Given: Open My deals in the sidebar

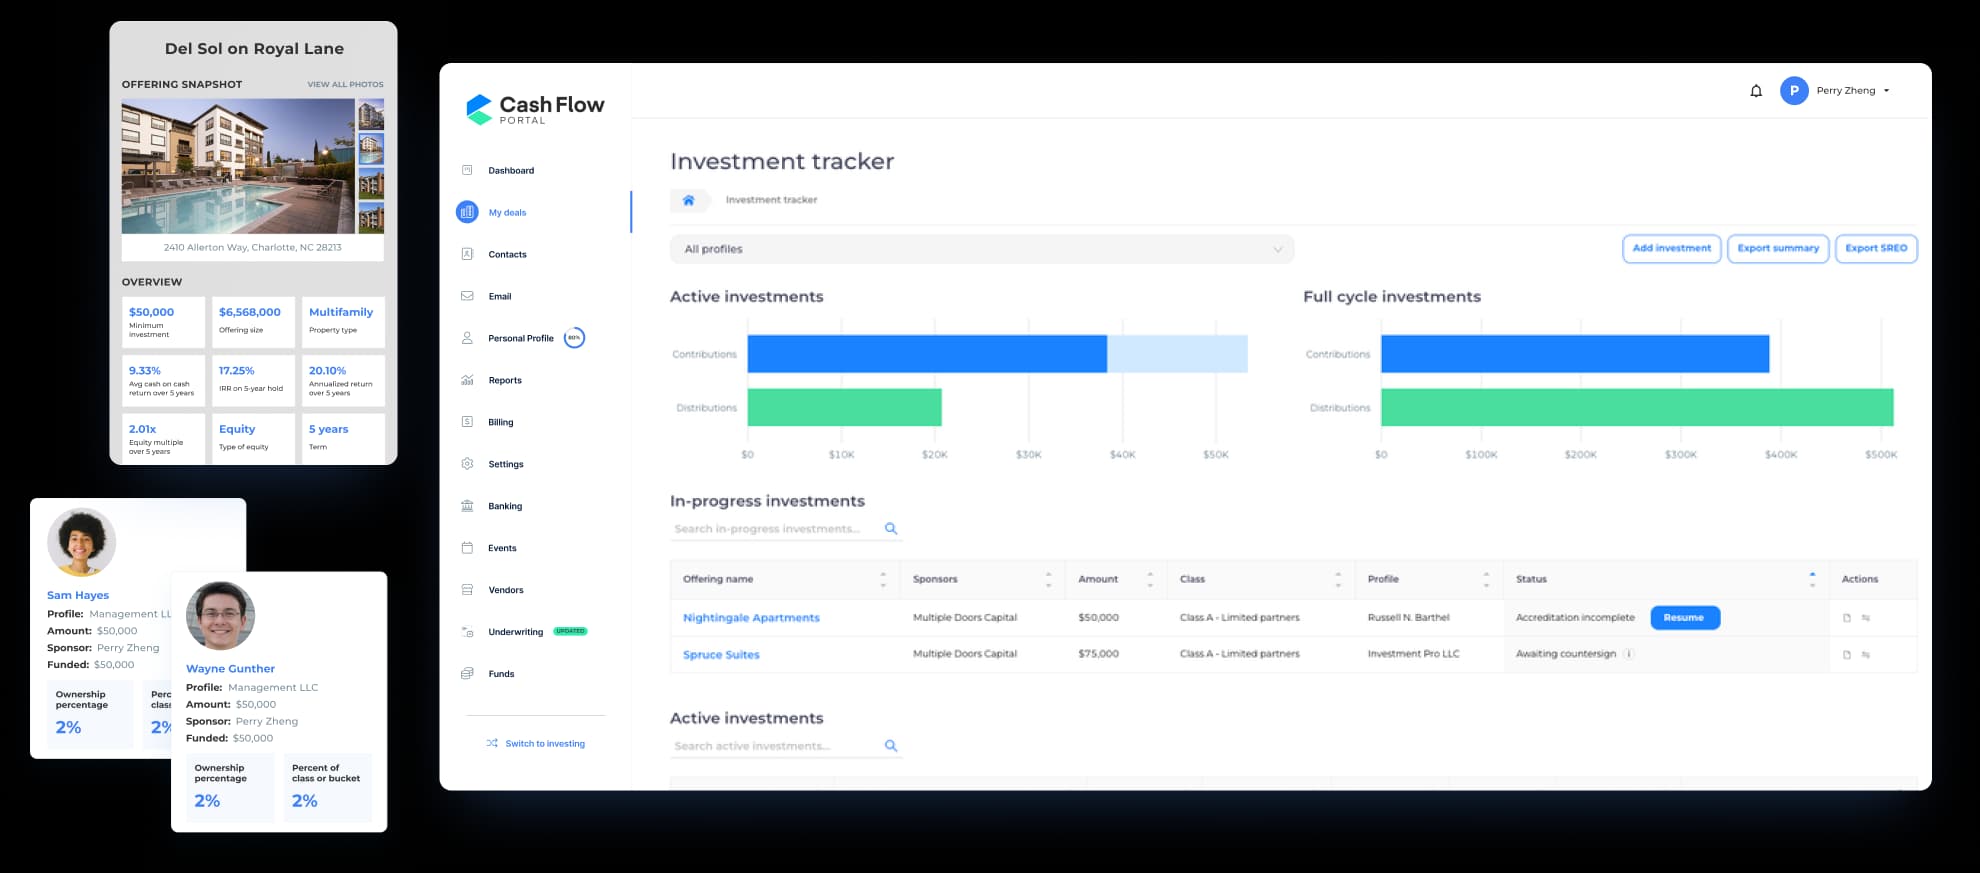Looking at the screenshot, I should pyautogui.click(x=507, y=212).
